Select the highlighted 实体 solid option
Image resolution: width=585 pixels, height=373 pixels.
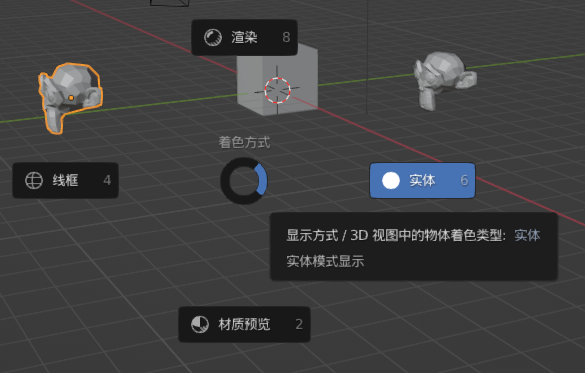click(x=422, y=181)
